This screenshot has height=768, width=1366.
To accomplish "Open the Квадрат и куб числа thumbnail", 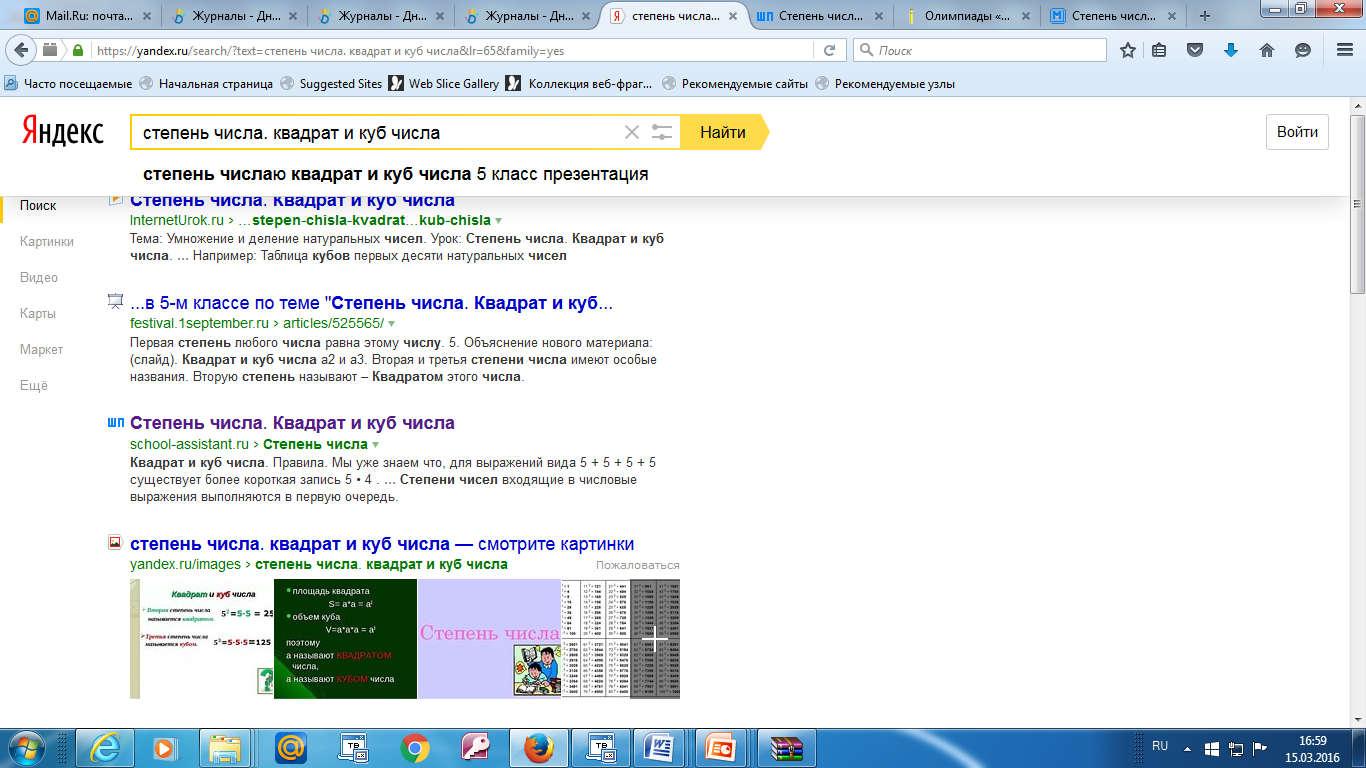I will click(x=202, y=639).
